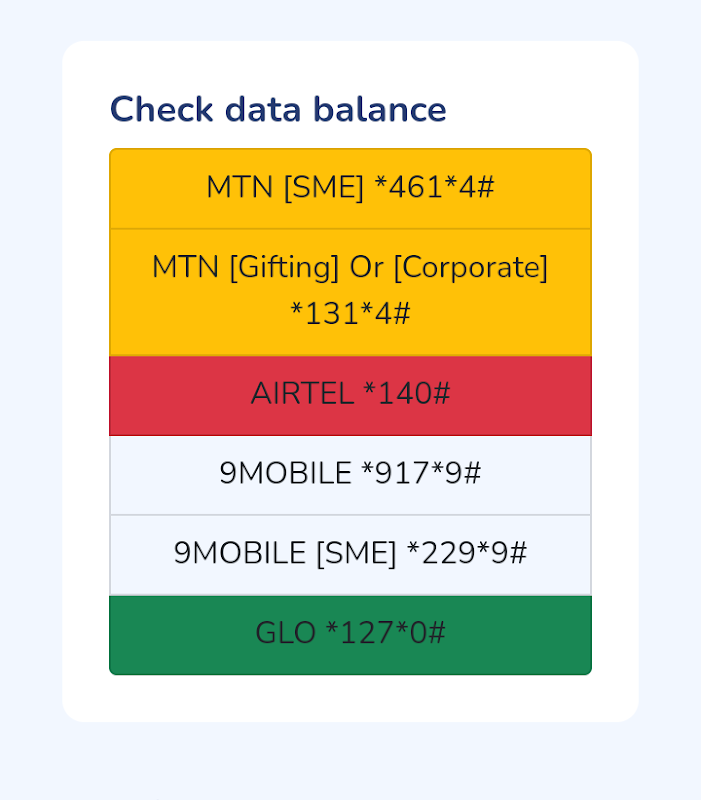Image resolution: width=701 pixels, height=800 pixels.
Task: Tap the red AIRTEL *140# item
Action: [x=350, y=396]
